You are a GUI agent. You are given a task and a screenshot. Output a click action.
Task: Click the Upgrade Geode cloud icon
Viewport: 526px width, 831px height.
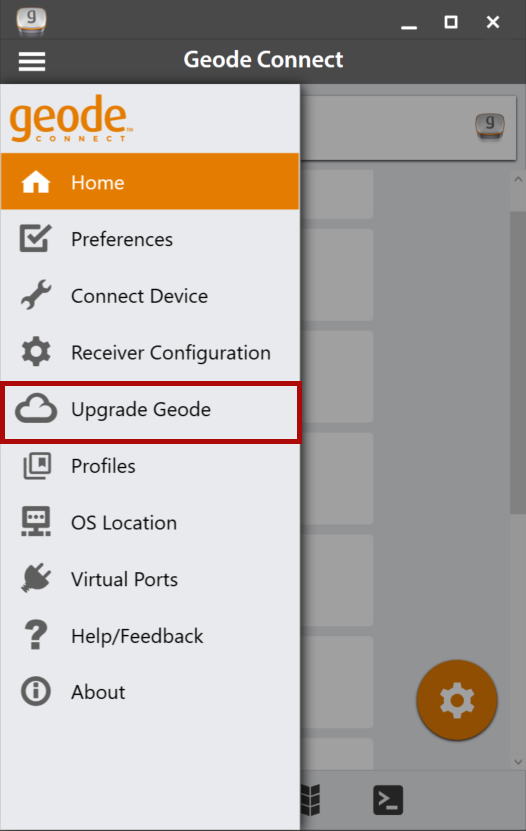coord(35,409)
